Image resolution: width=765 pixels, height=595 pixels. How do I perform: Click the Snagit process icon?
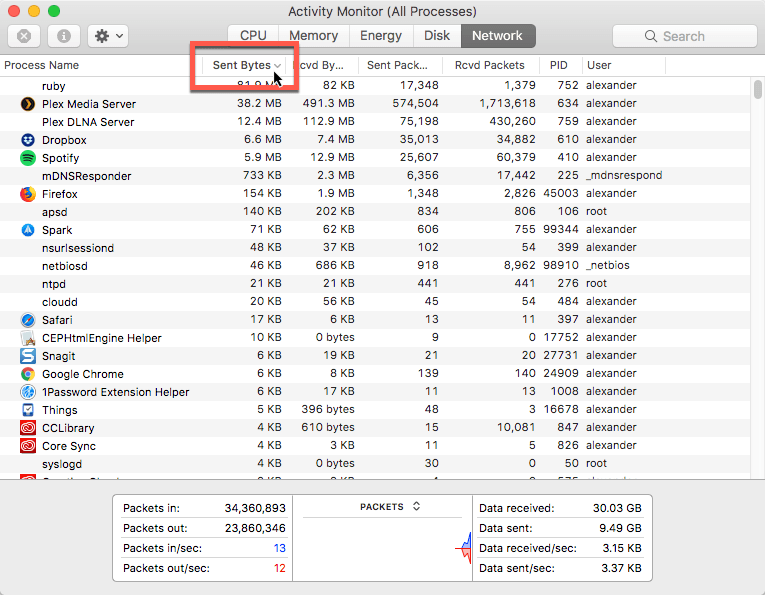tap(27, 356)
